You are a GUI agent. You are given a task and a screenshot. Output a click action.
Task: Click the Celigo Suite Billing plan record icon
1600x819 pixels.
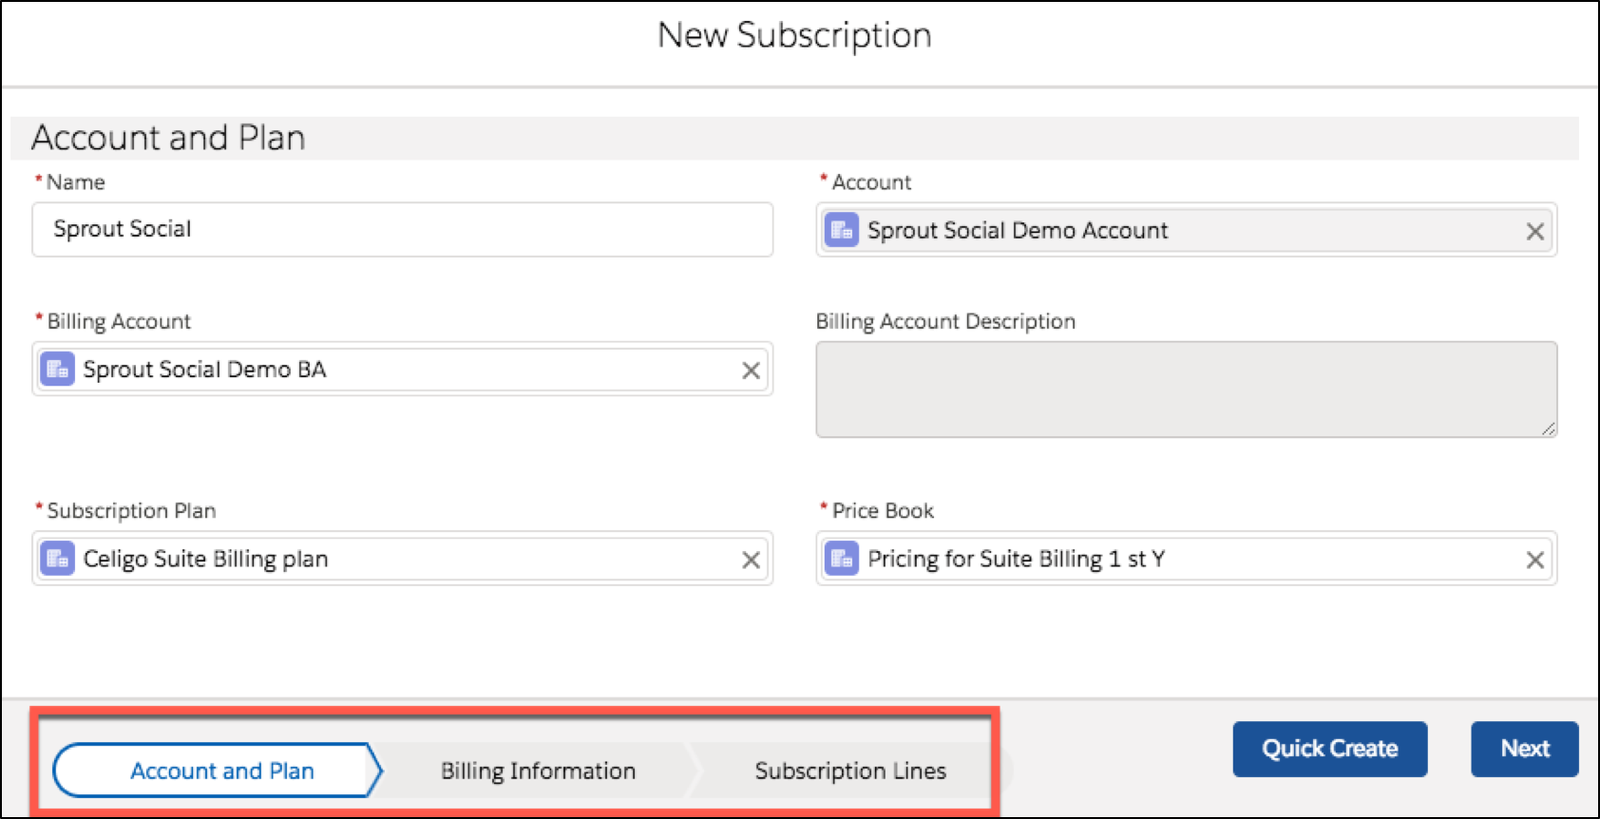(x=57, y=559)
